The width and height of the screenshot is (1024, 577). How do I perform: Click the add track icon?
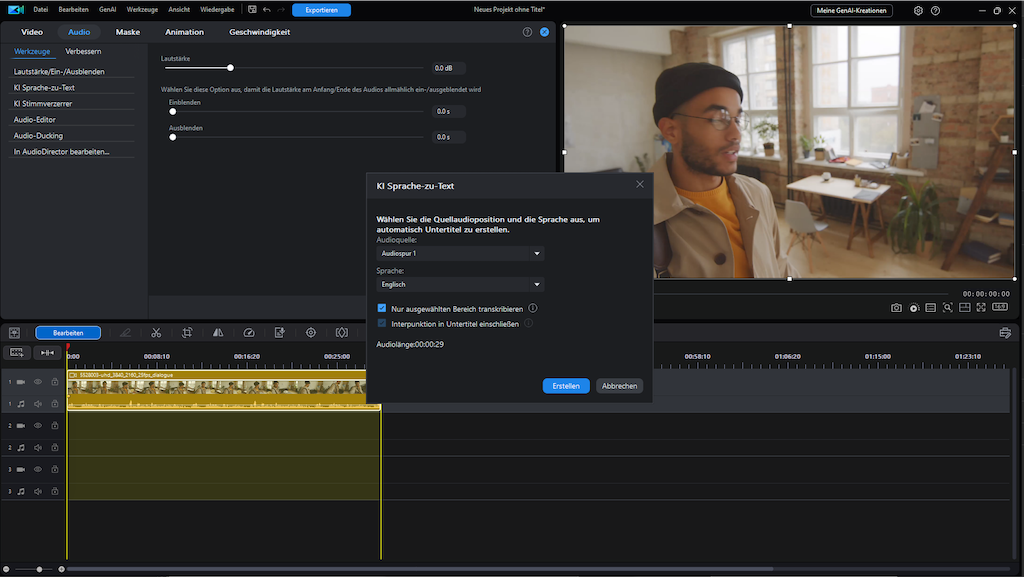point(17,352)
